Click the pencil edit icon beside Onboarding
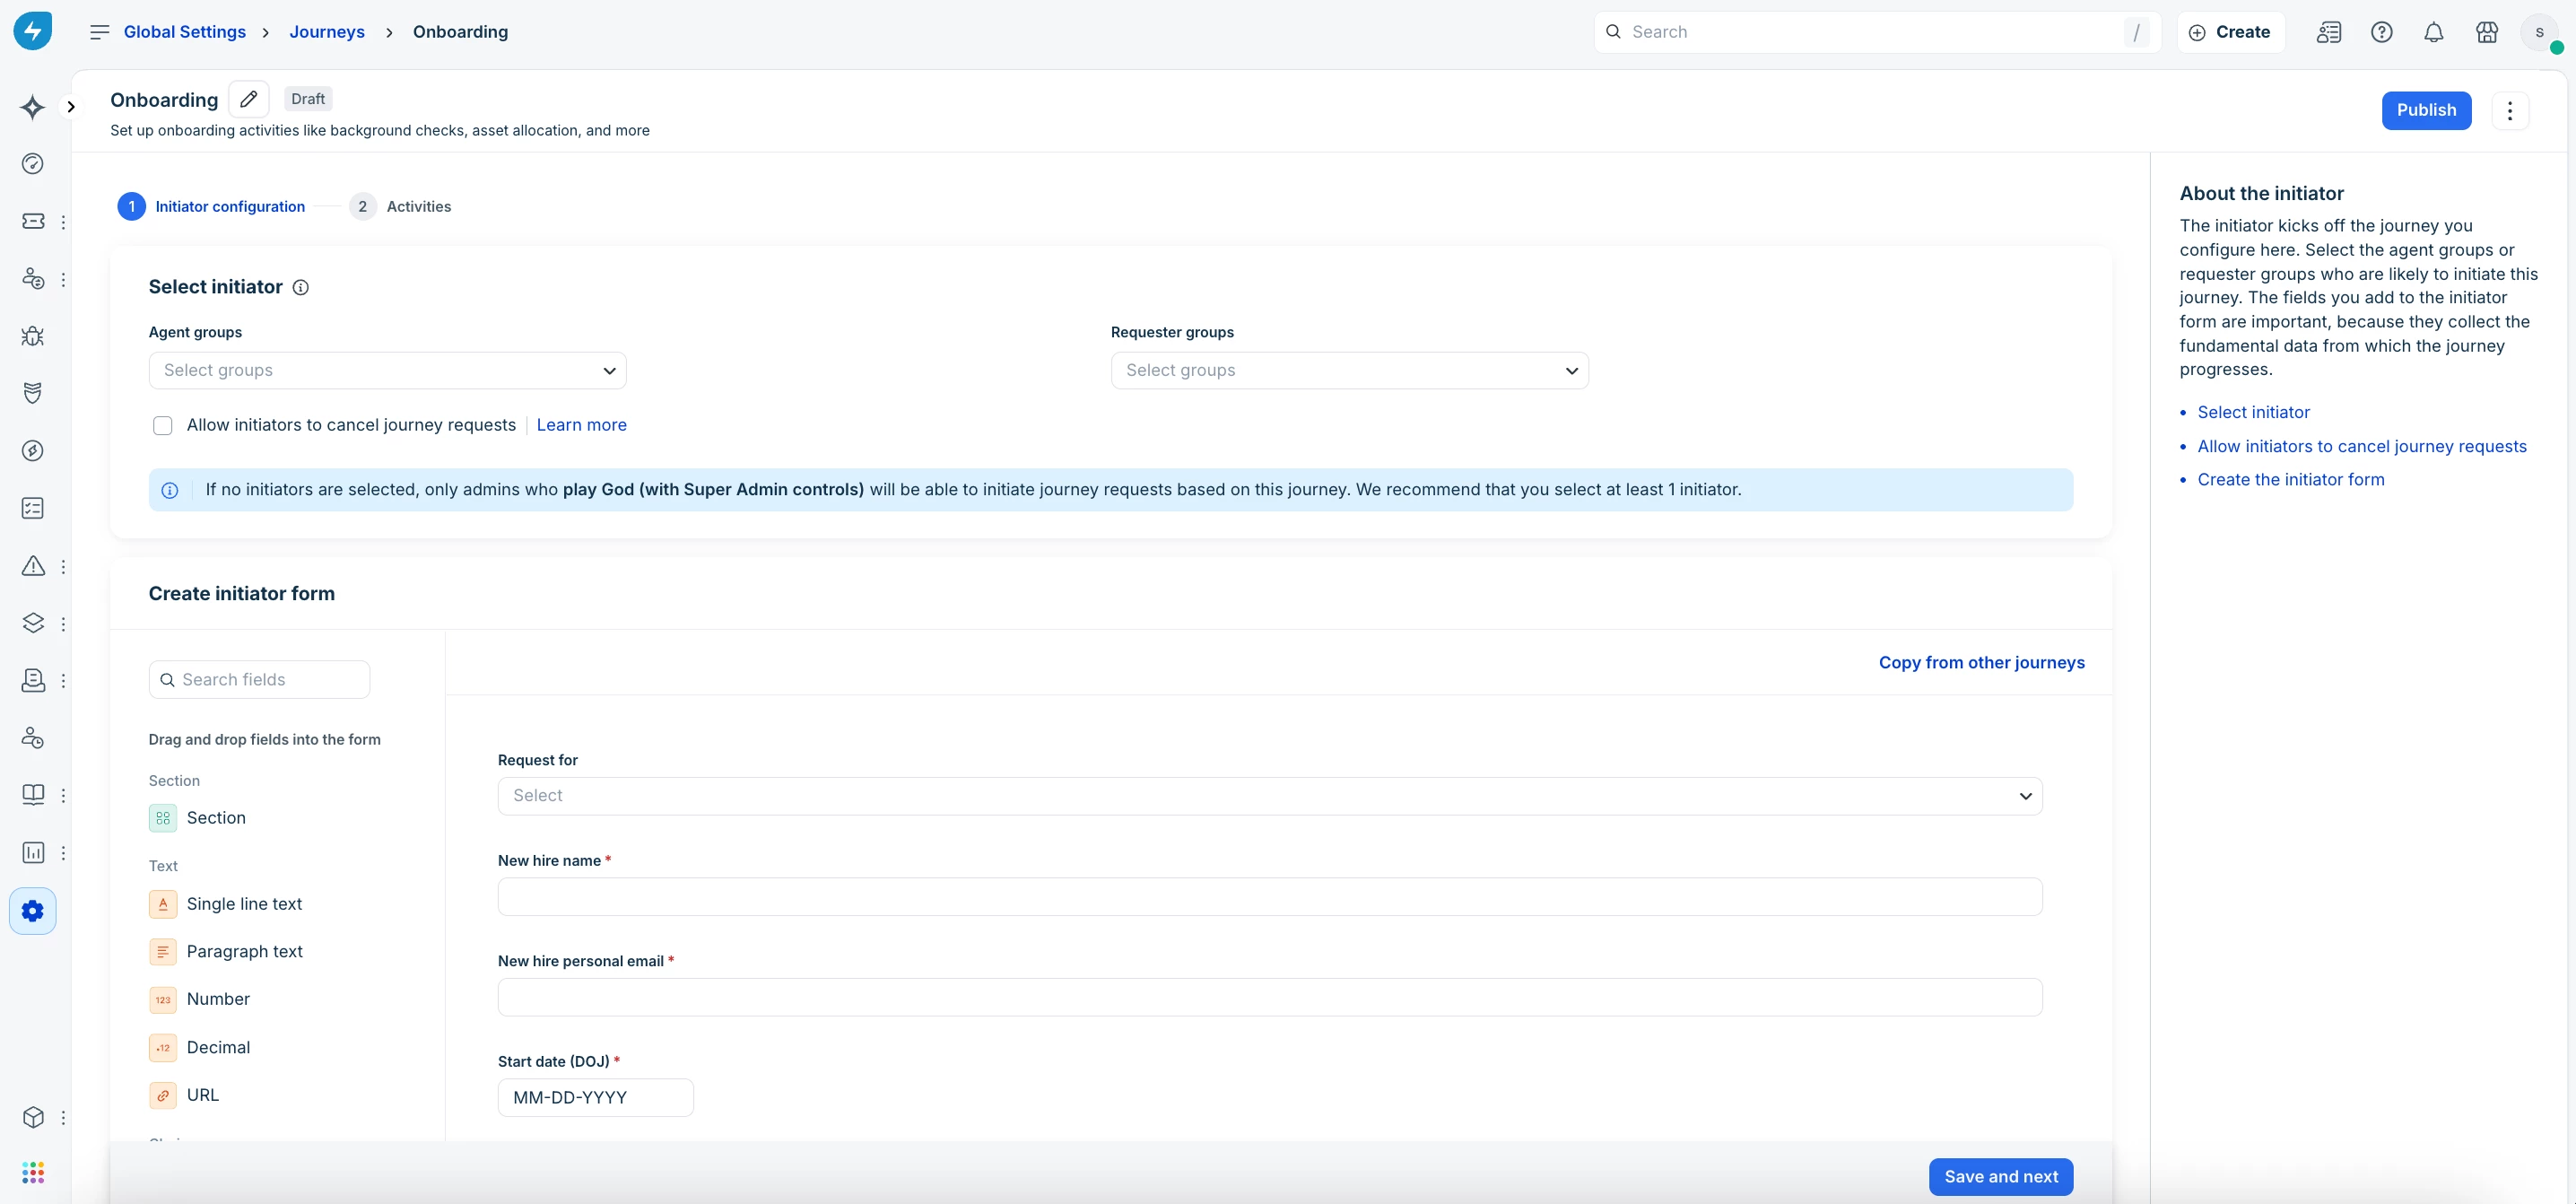Image resolution: width=2576 pixels, height=1204 pixels. (249, 99)
